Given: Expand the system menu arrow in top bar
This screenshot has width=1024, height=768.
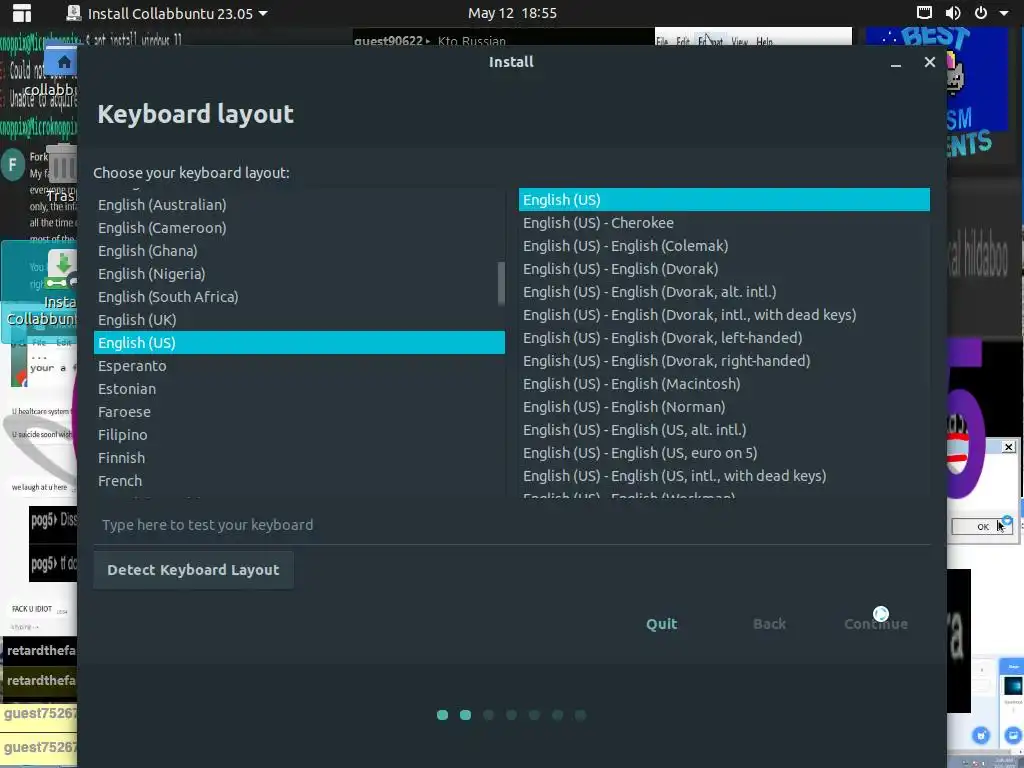Looking at the screenshot, I should tap(1004, 13).
